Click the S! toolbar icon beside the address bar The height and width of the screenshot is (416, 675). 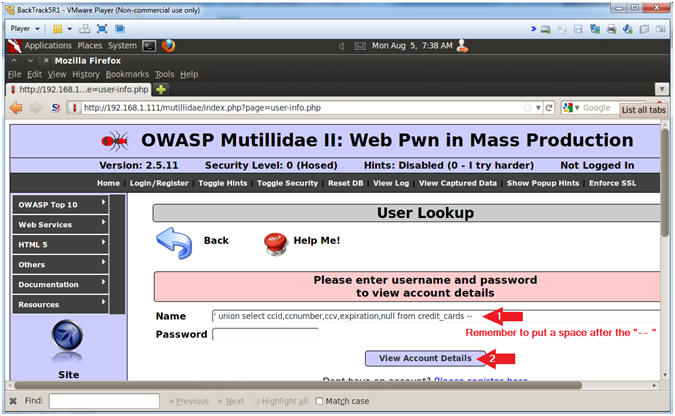tap(56, 108)
